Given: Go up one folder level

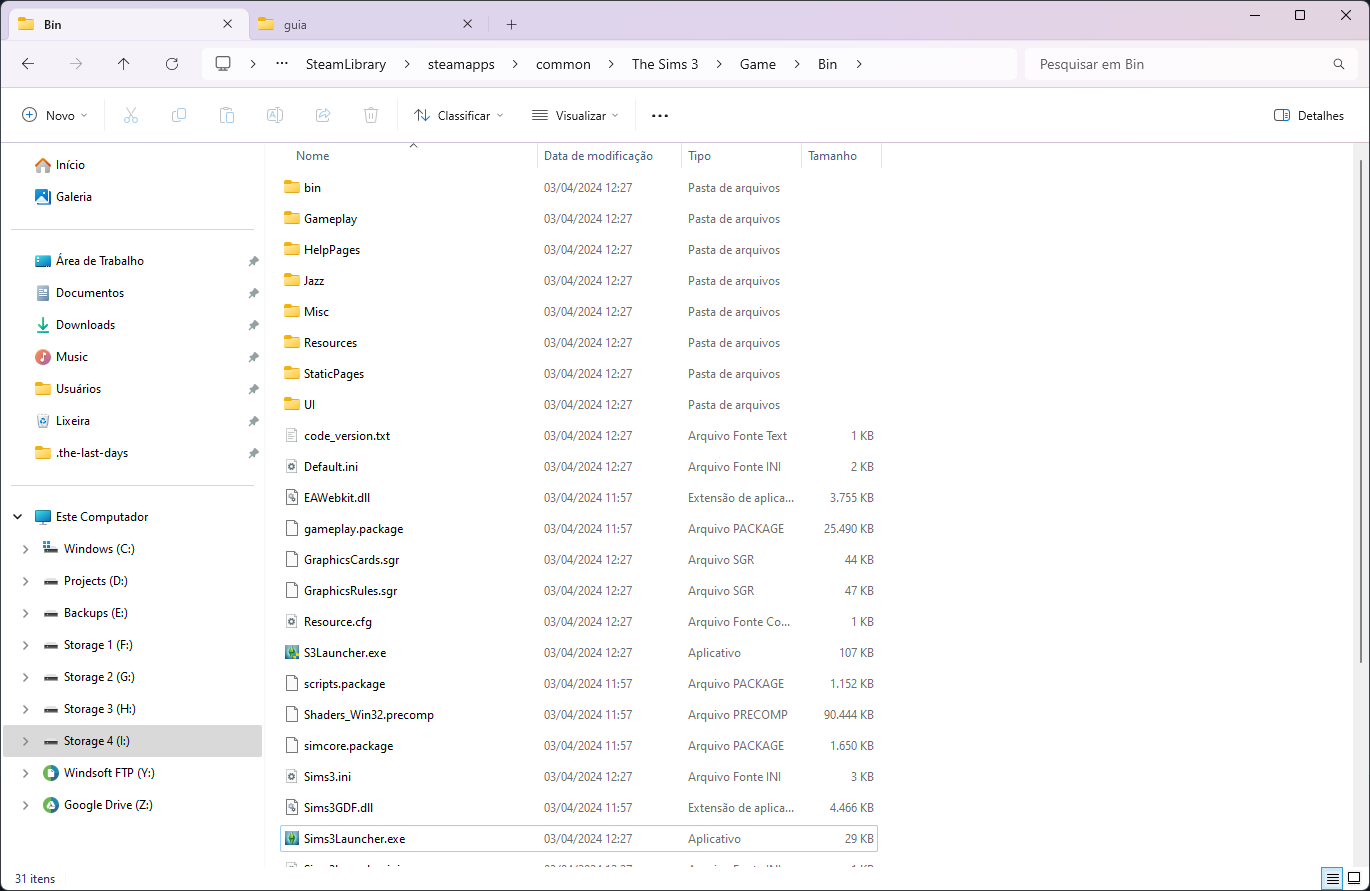Looking at the screenshot, I should (124, 64).
